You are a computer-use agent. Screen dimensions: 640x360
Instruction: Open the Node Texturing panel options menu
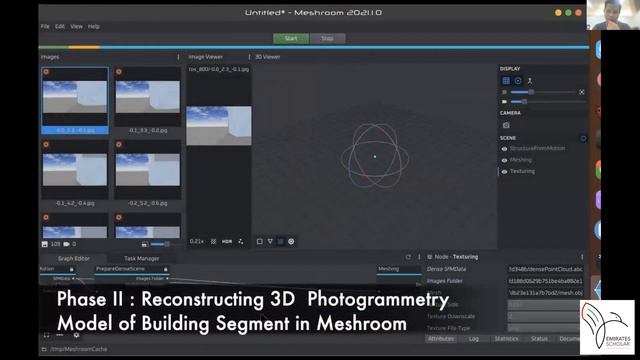pyautogui.click(x=582, y=257)
